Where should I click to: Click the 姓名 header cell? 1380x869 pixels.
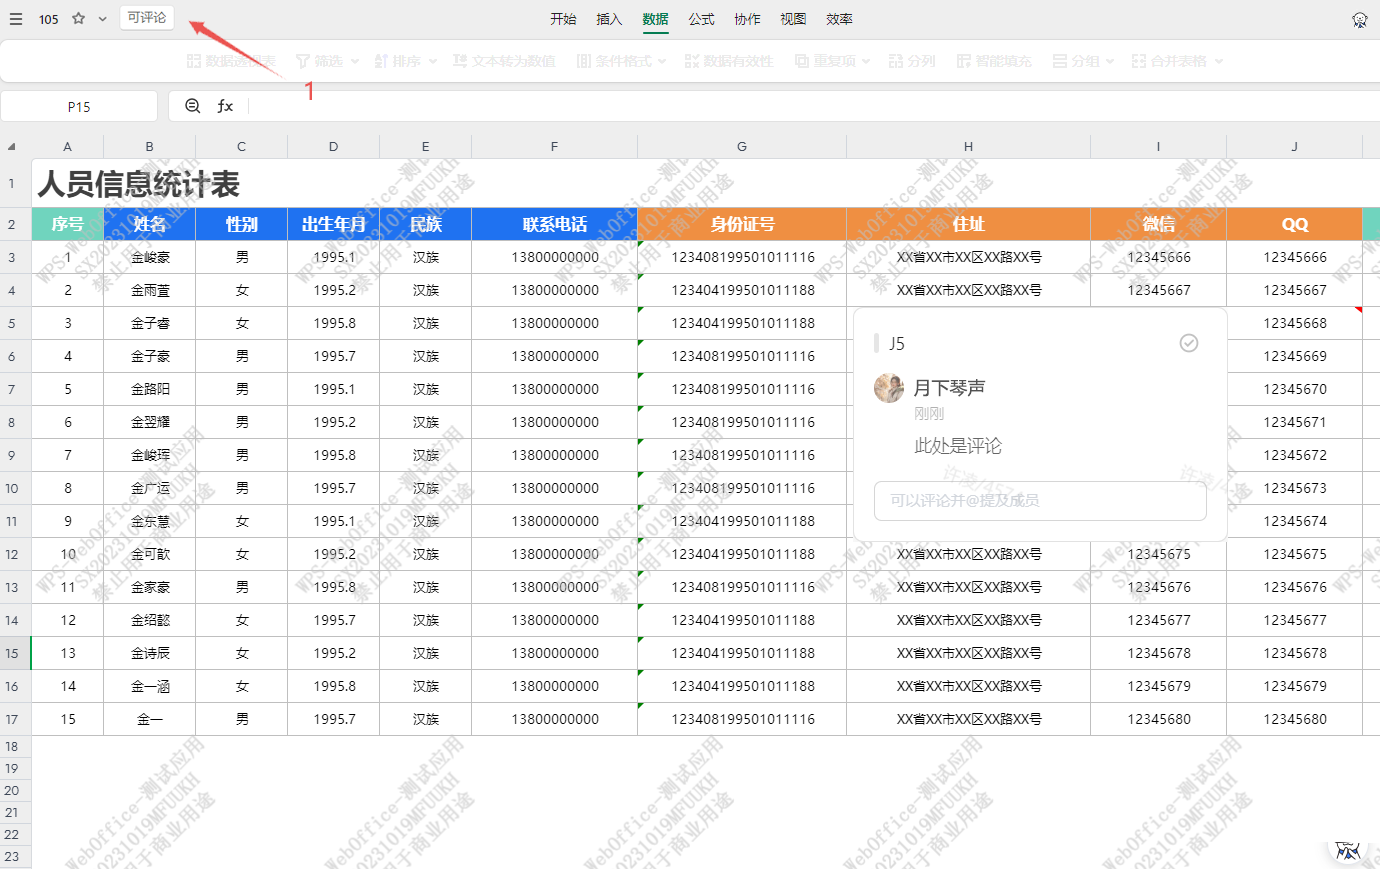(150, 224)
